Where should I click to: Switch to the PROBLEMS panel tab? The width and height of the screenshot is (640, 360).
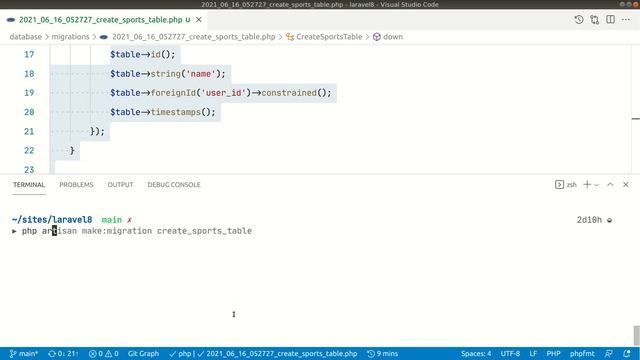click(x=76, y=184)
